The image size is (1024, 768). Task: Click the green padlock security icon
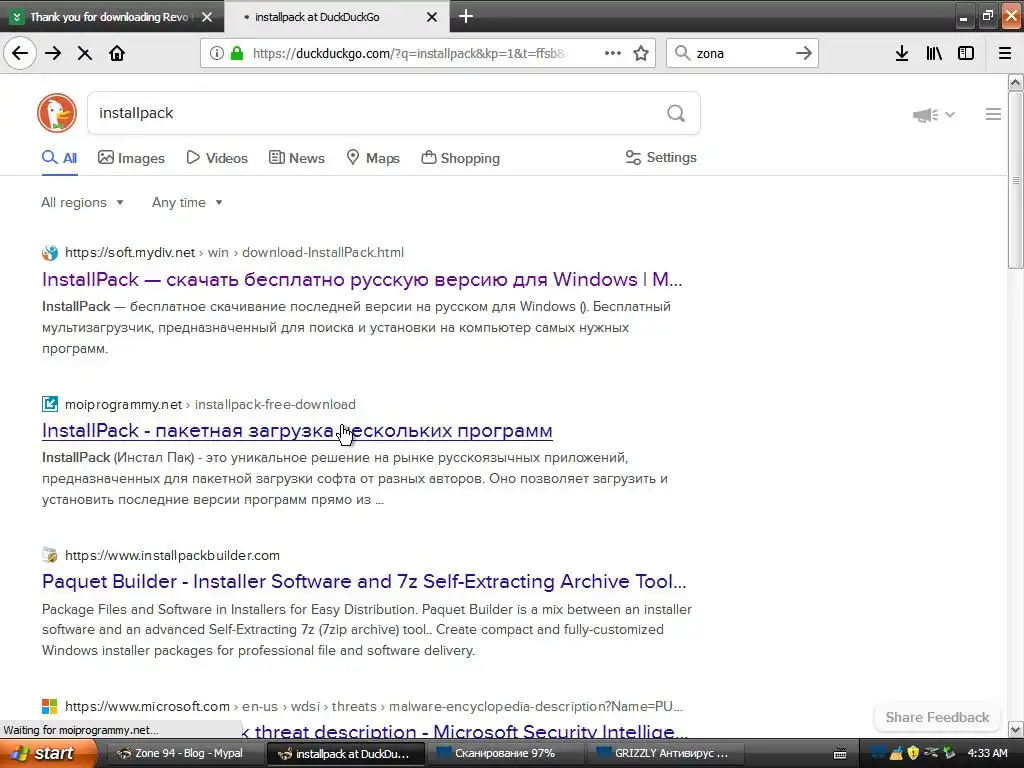237,54
